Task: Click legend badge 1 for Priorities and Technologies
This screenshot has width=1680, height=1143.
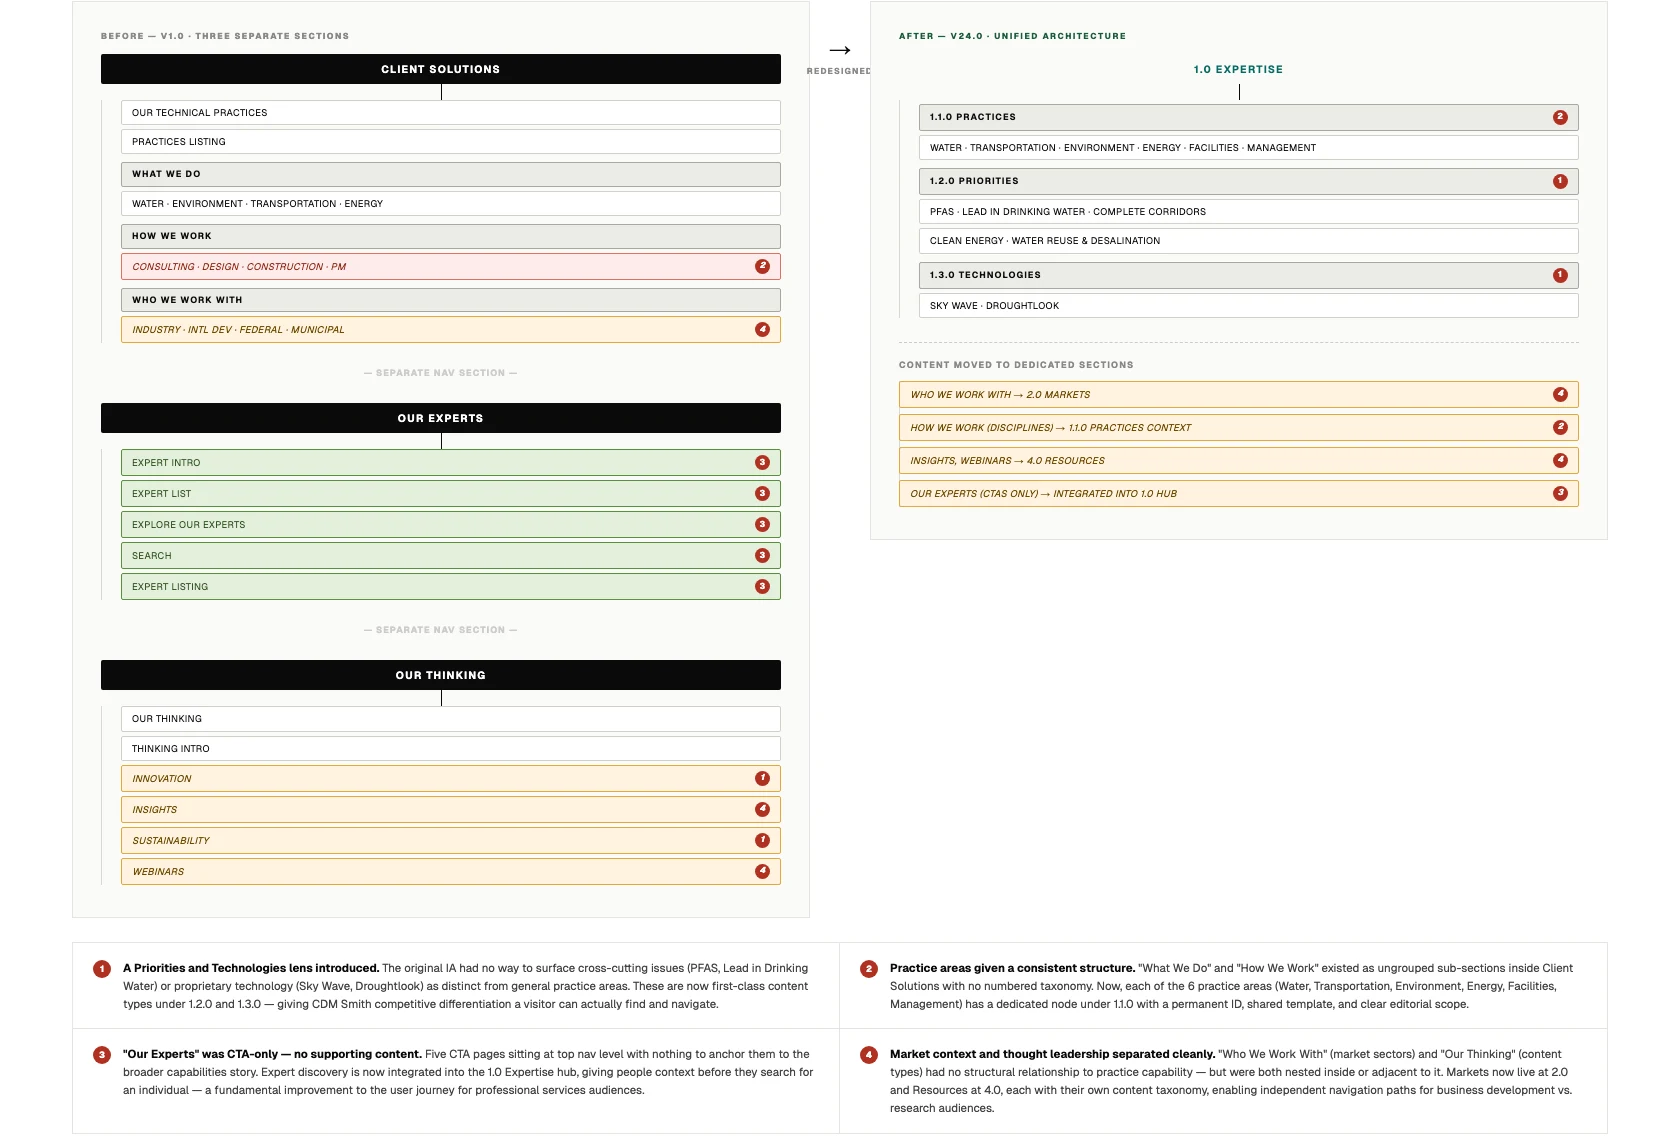Action: pyautogui.click(x=102, y=968)
